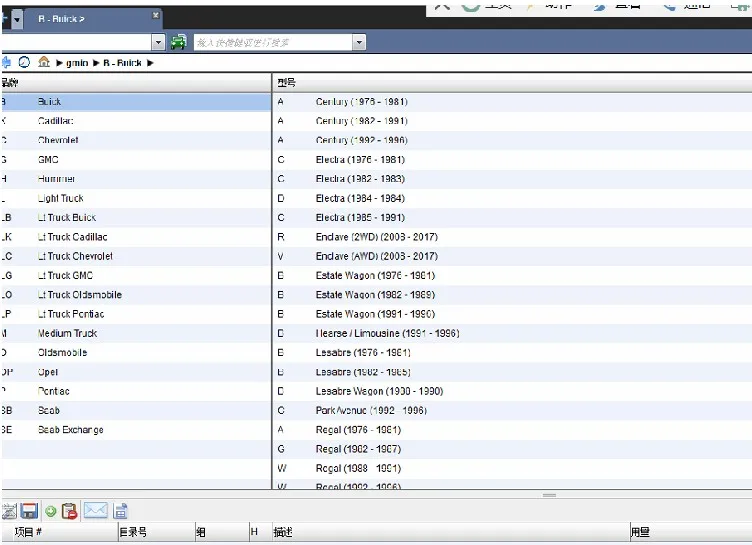The width and height of the screenshot is (752, 545).
Task: Click the split pane resize handle
Action: click(549, 495)
